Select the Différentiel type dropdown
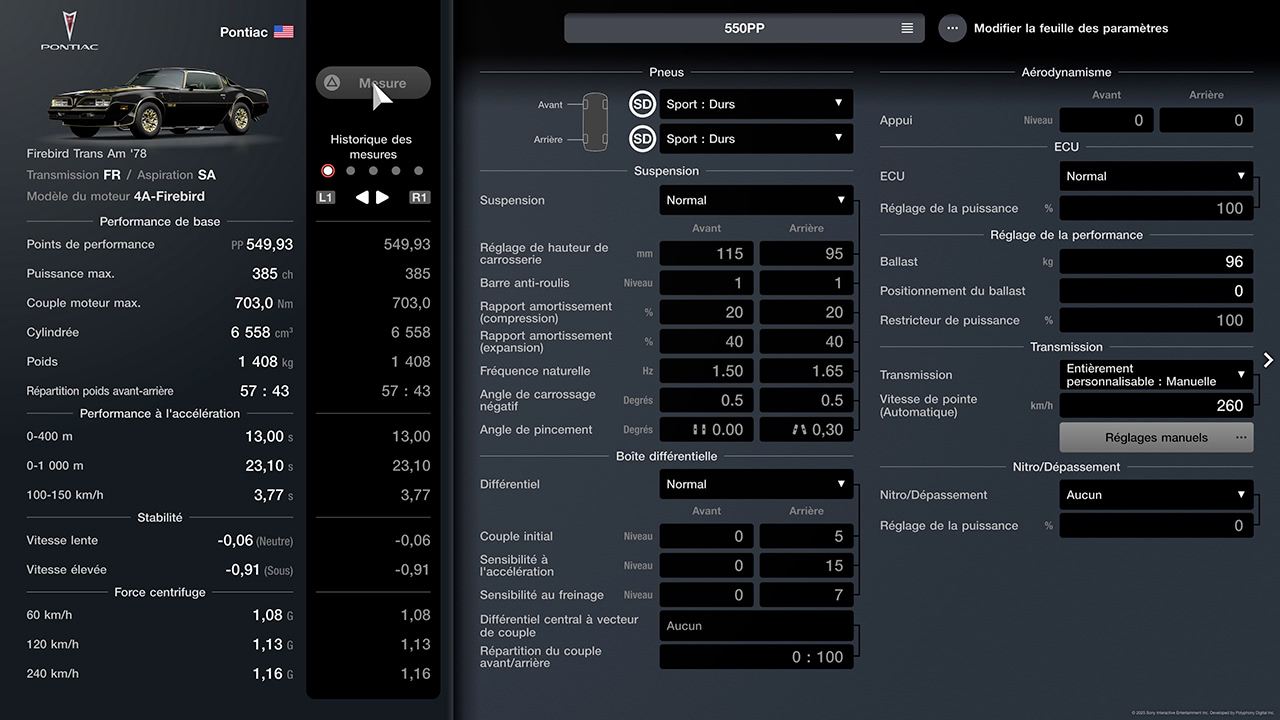The image size is (1280, 720). pyautogui.click(x=756, y=484)
